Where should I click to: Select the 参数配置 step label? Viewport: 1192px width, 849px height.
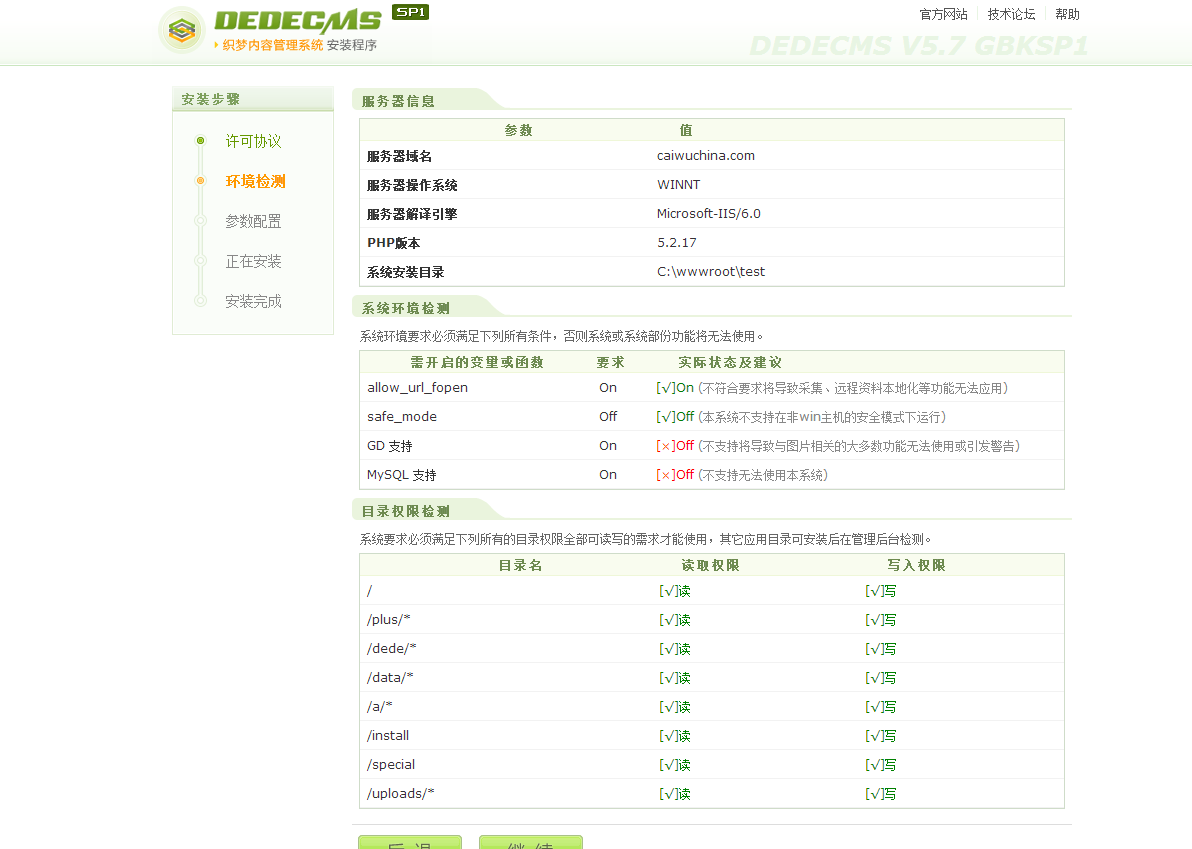coord(253,221)
